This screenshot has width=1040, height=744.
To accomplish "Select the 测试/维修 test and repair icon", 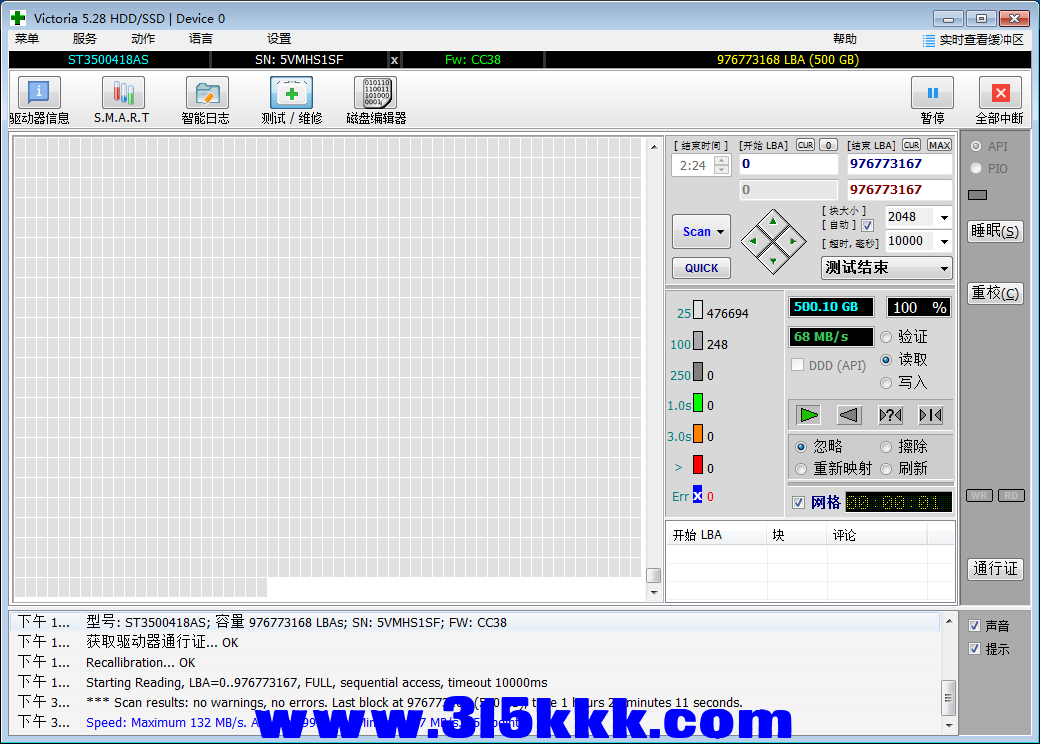I will click(x=291, y=94).
